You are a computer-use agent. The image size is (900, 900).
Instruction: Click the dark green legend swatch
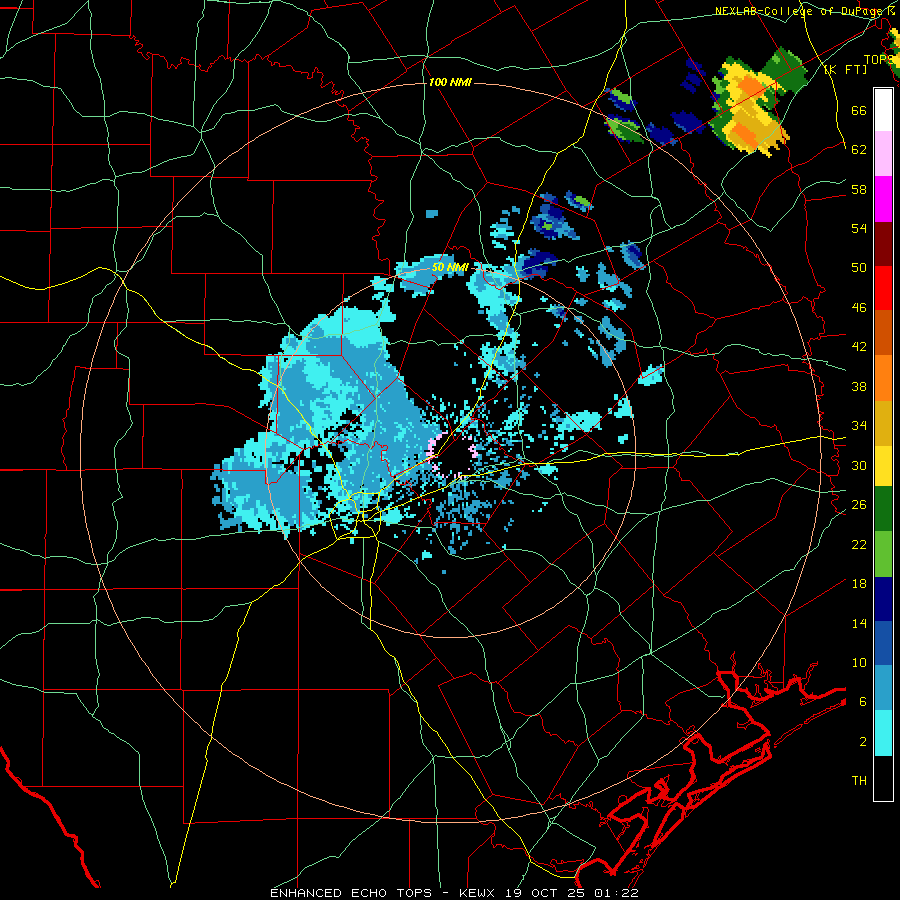883,509
